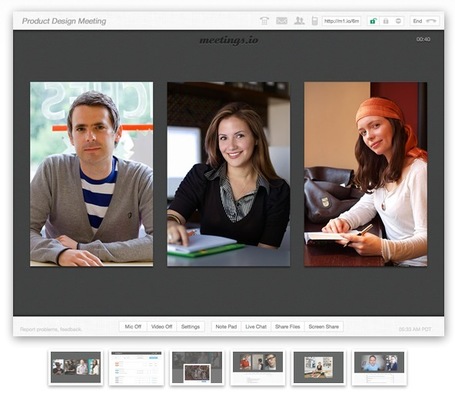Viewport: 455px width, 400px height.
Task: Open fifth gallery thumbnail with single video
Action: coord(318,367)
